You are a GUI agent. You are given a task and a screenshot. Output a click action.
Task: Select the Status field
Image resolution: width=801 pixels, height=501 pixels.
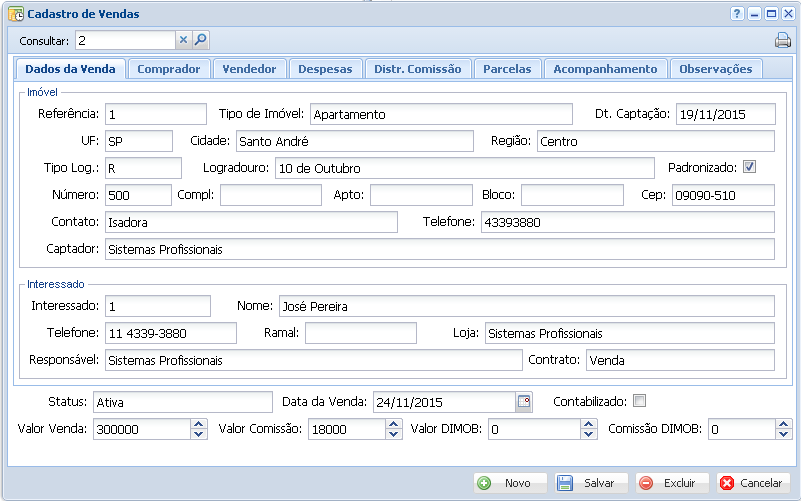(x=181, y=402)
